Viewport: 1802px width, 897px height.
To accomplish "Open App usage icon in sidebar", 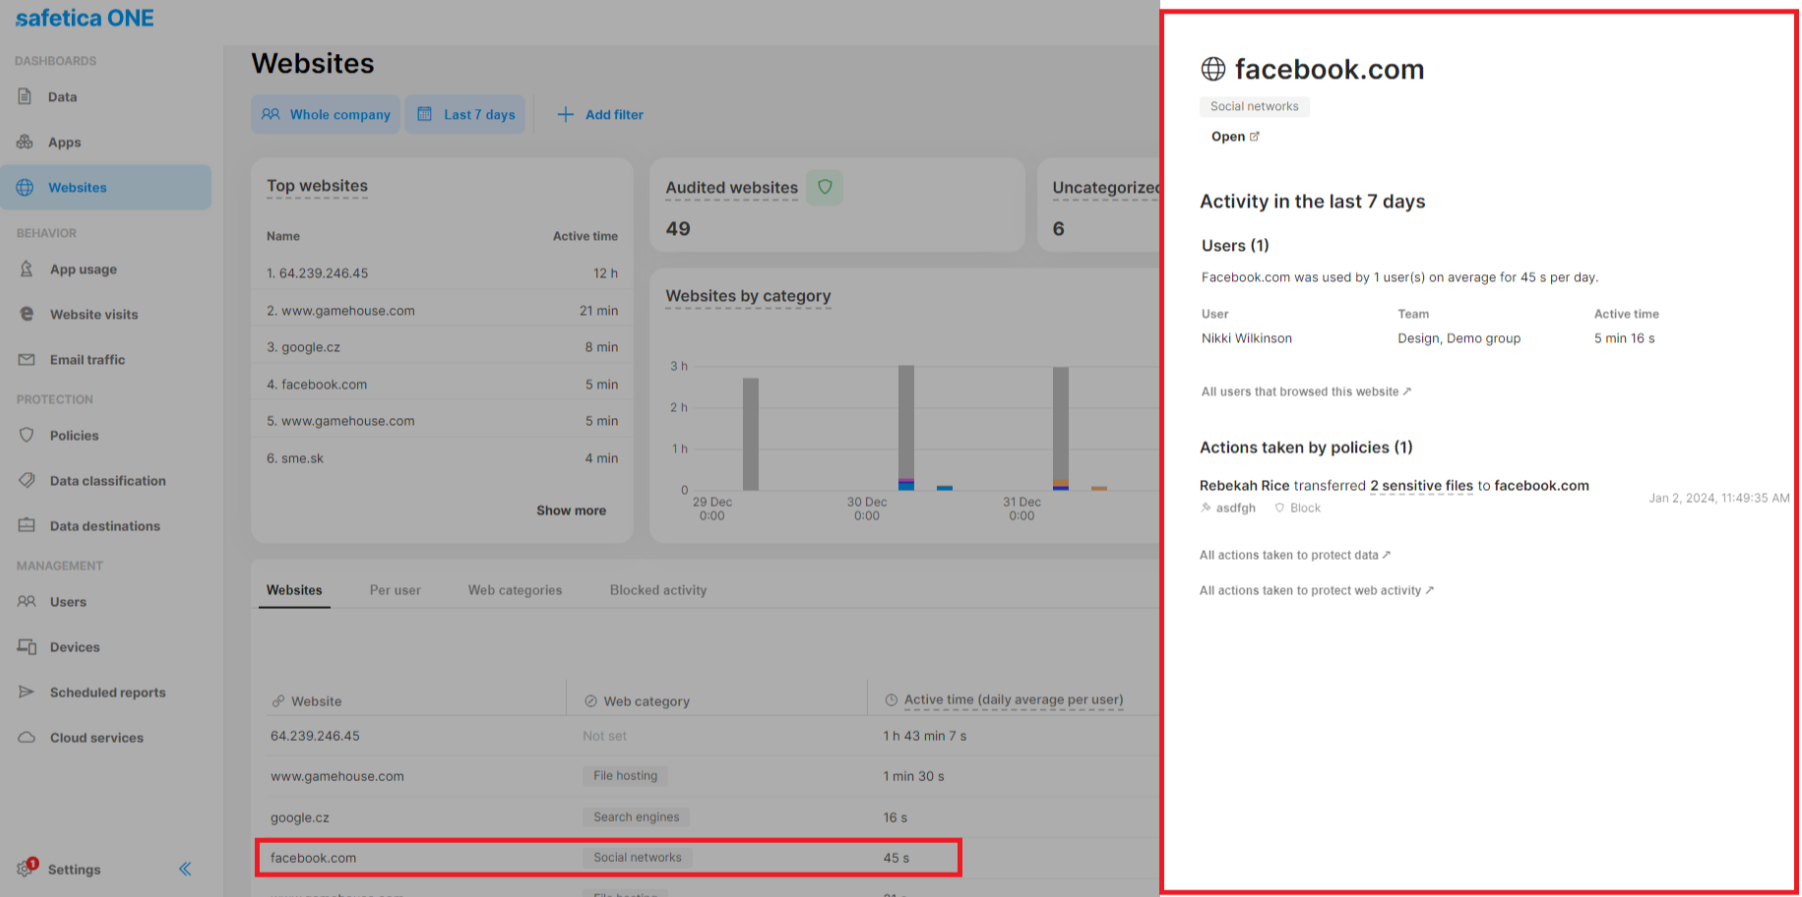I will 27,269.
